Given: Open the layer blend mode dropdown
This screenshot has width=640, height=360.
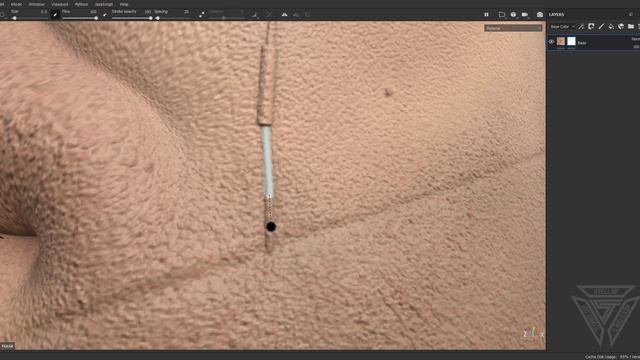Looking at the screenshot, I should click(x=636, y=39).
